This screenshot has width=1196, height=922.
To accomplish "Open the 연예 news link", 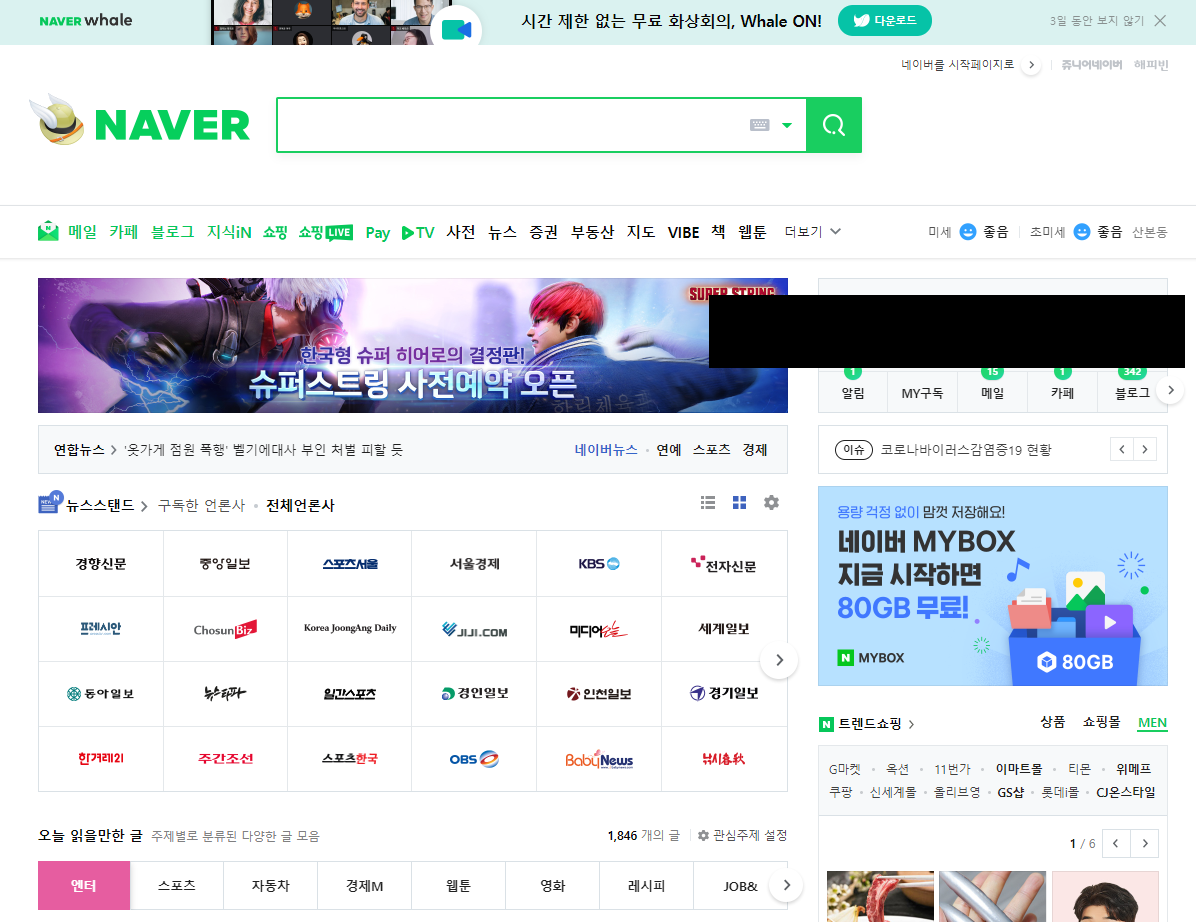I will 669,450.
